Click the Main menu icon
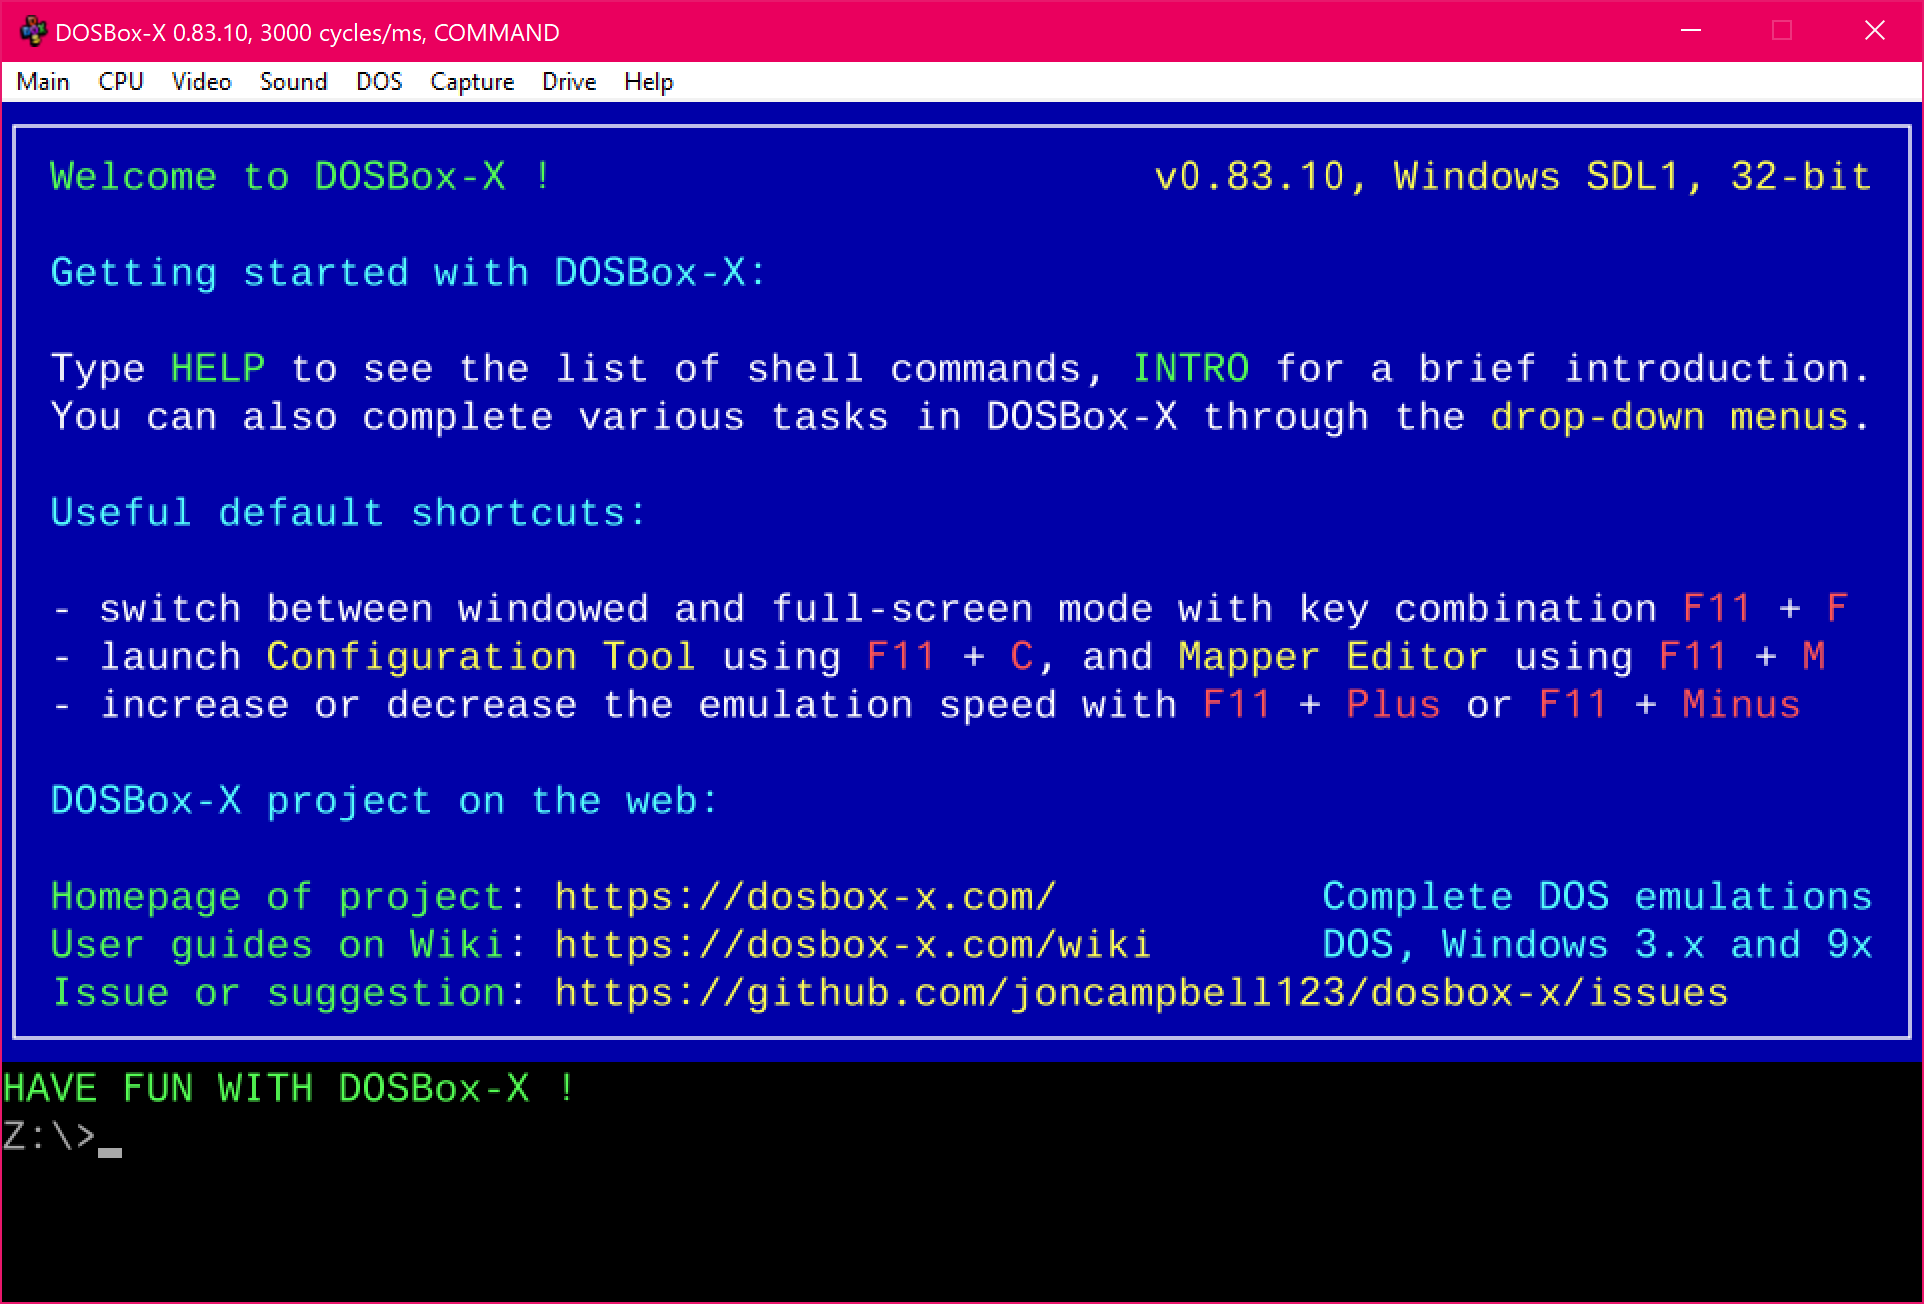 (41, 82)
